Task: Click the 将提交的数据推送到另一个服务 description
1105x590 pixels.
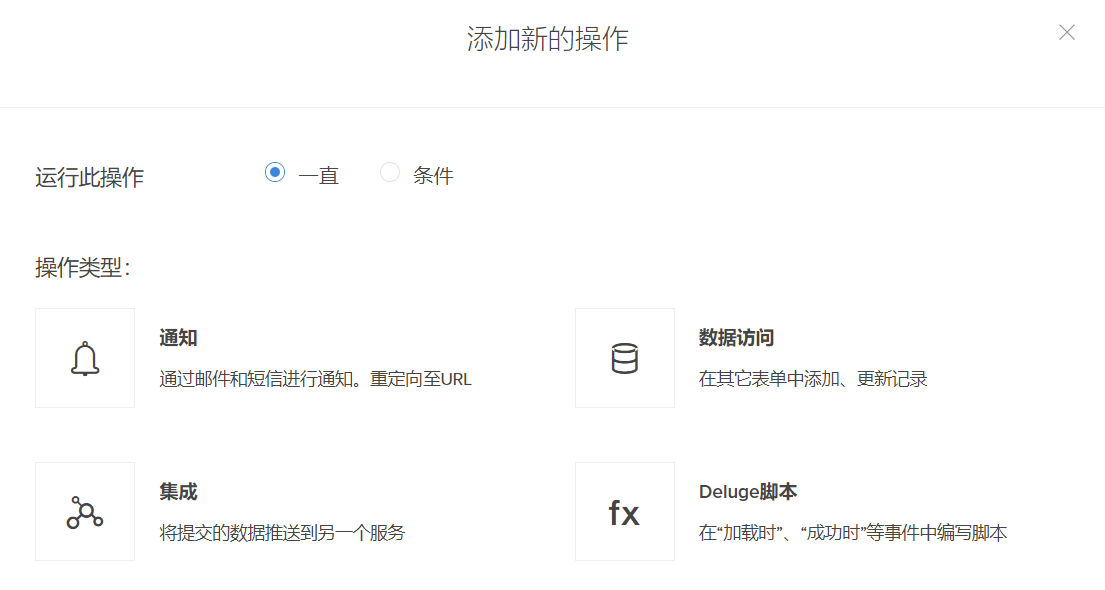Action: click(x=282, y=533)
